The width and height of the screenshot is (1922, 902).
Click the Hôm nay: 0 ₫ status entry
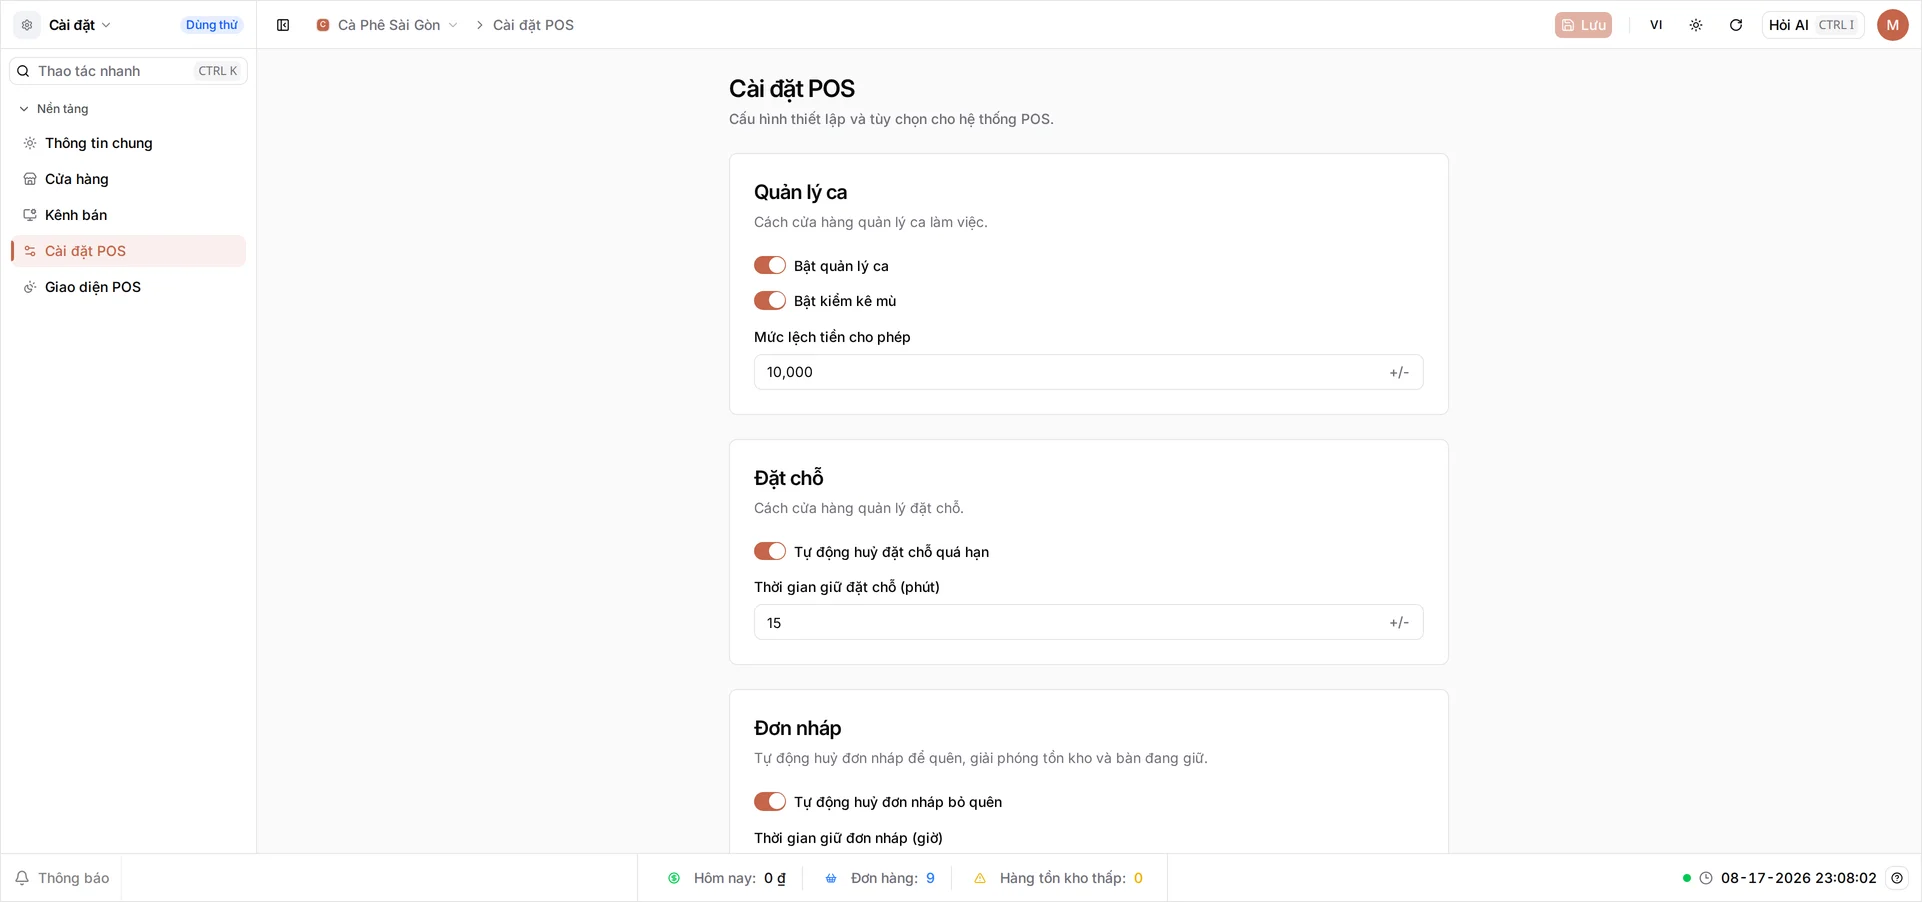point(727,878)
